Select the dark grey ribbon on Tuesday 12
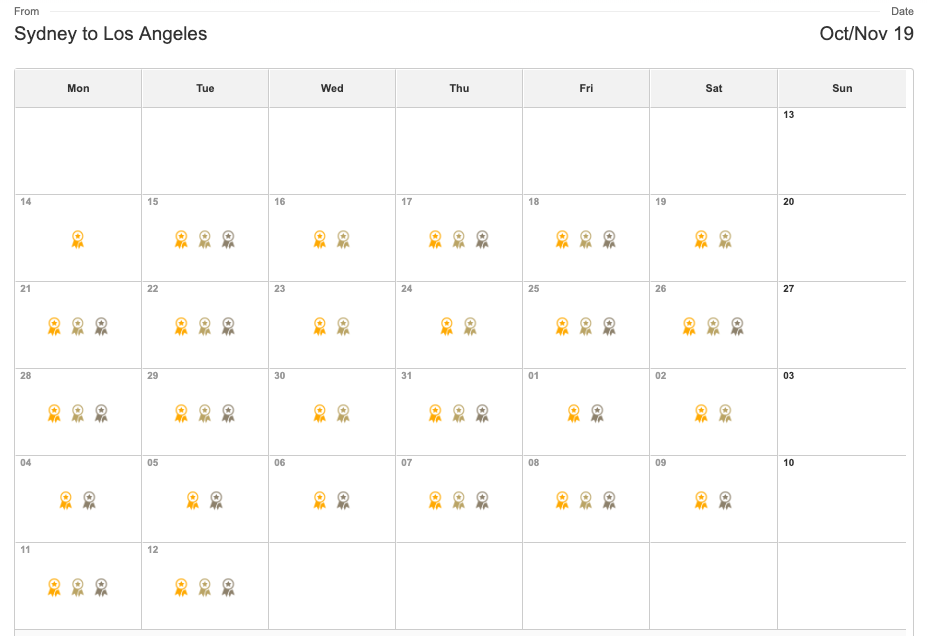Viewport: 927px width, 636px height. coord(228,587)
